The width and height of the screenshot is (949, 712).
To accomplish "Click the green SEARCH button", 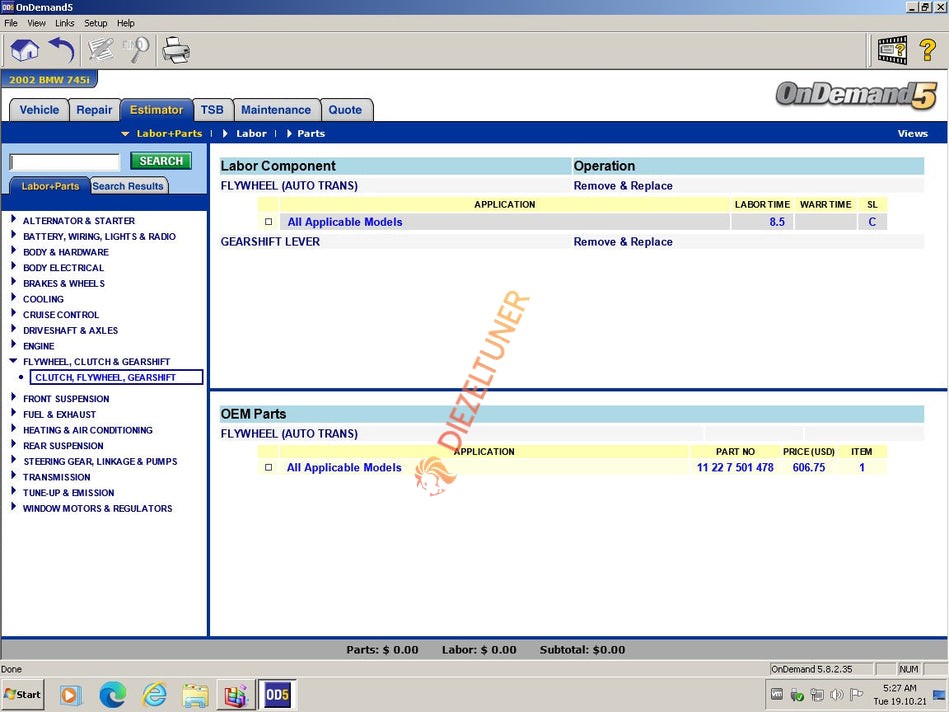I will tap(161, 161).
